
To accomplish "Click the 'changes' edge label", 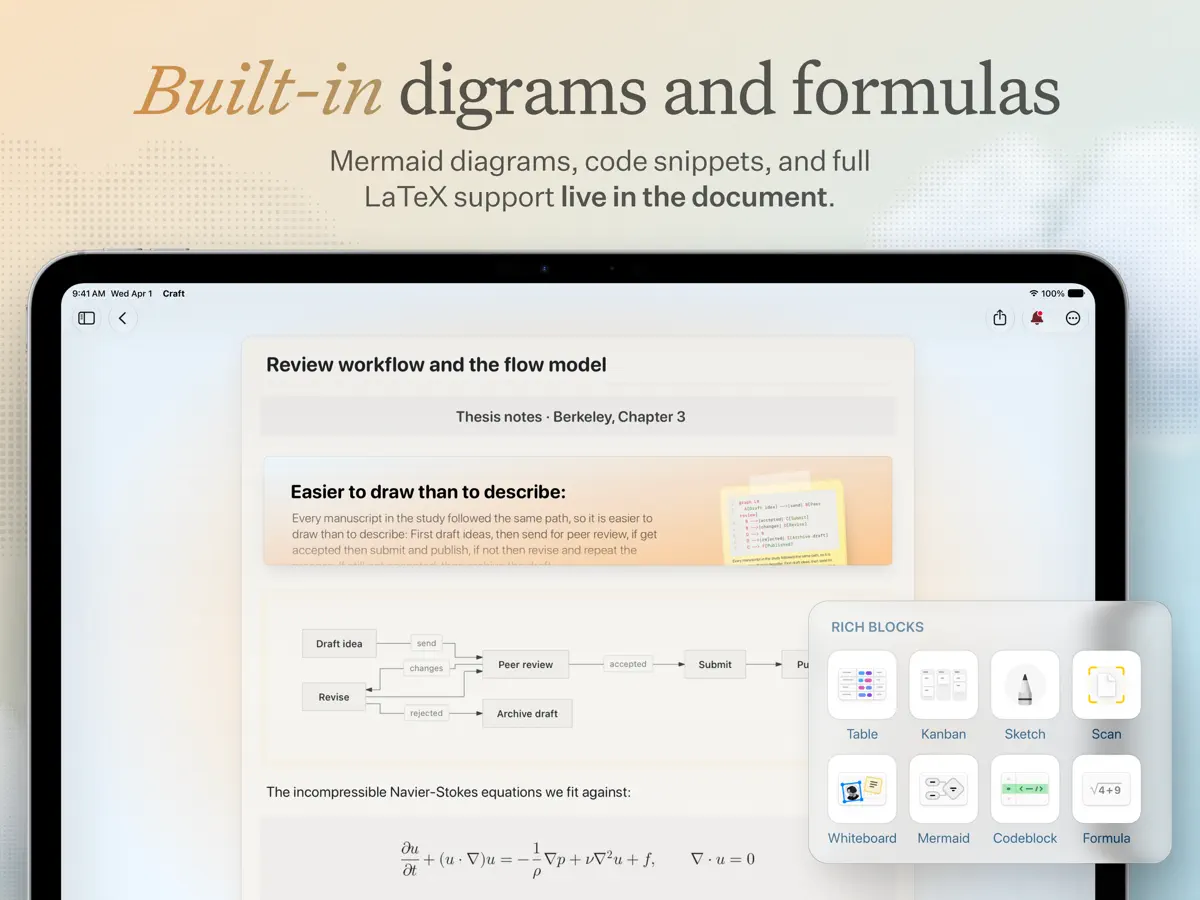I will point(426,668).
